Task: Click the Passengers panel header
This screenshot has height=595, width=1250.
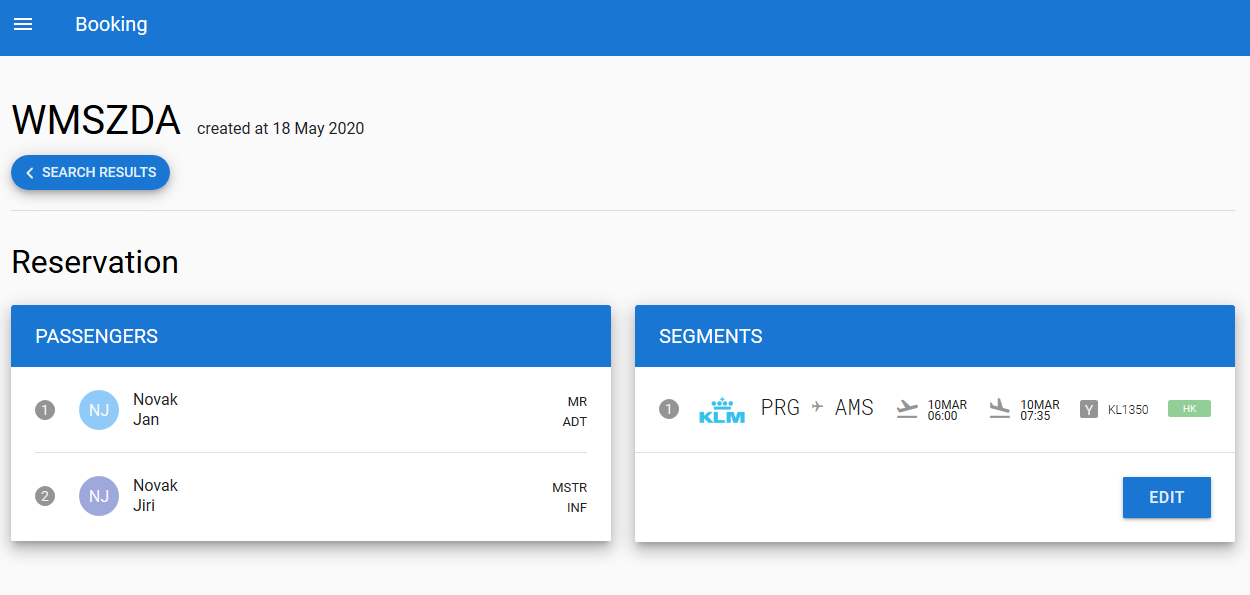Action: (310, 336)
